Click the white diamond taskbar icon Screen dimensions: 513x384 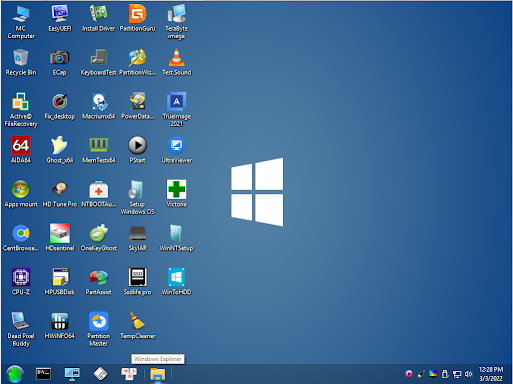[100, 374]
